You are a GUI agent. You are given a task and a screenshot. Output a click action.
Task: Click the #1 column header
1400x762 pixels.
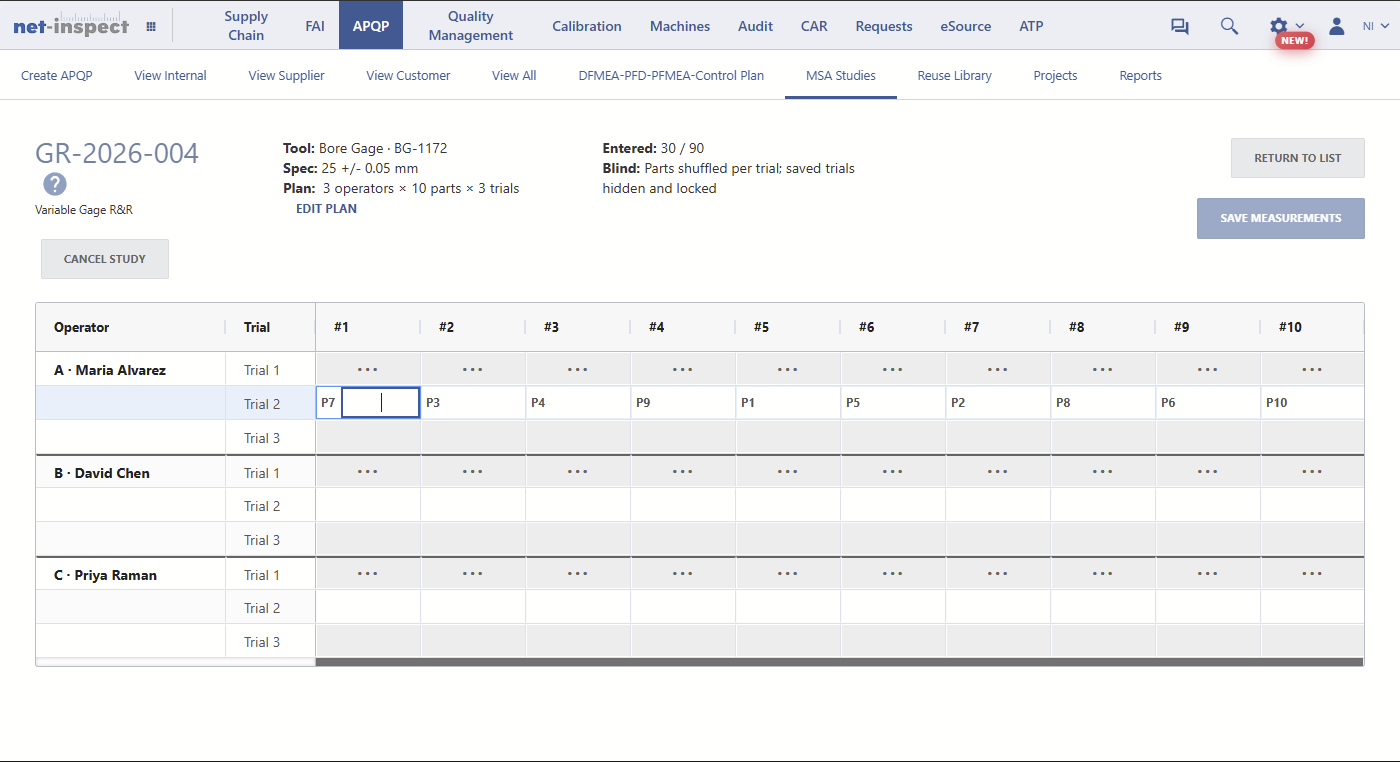[368, 327]
